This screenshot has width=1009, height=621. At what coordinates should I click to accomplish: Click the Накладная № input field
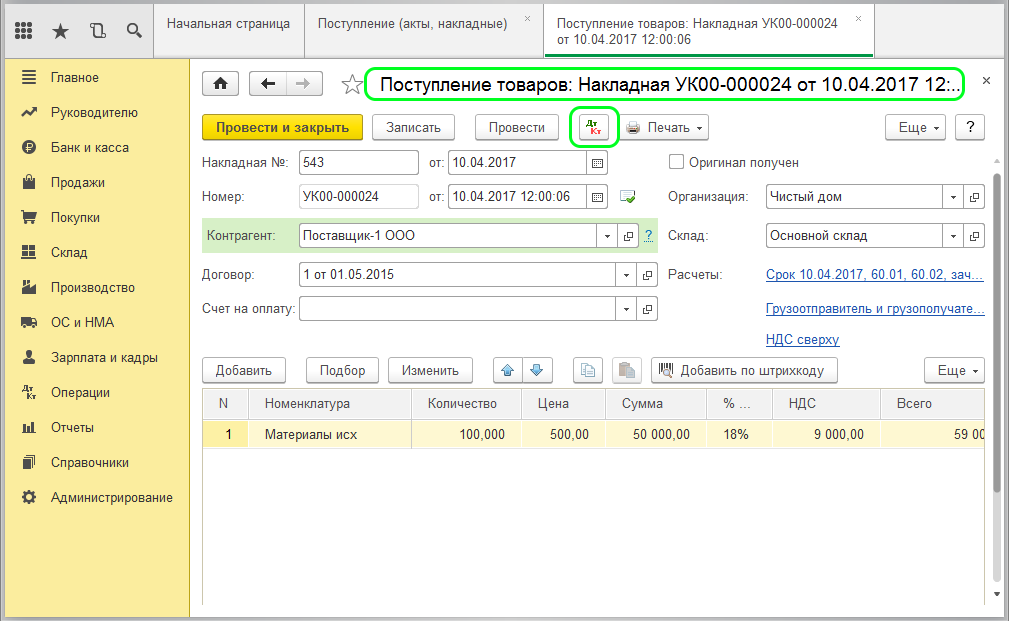[x=358, y=162]
